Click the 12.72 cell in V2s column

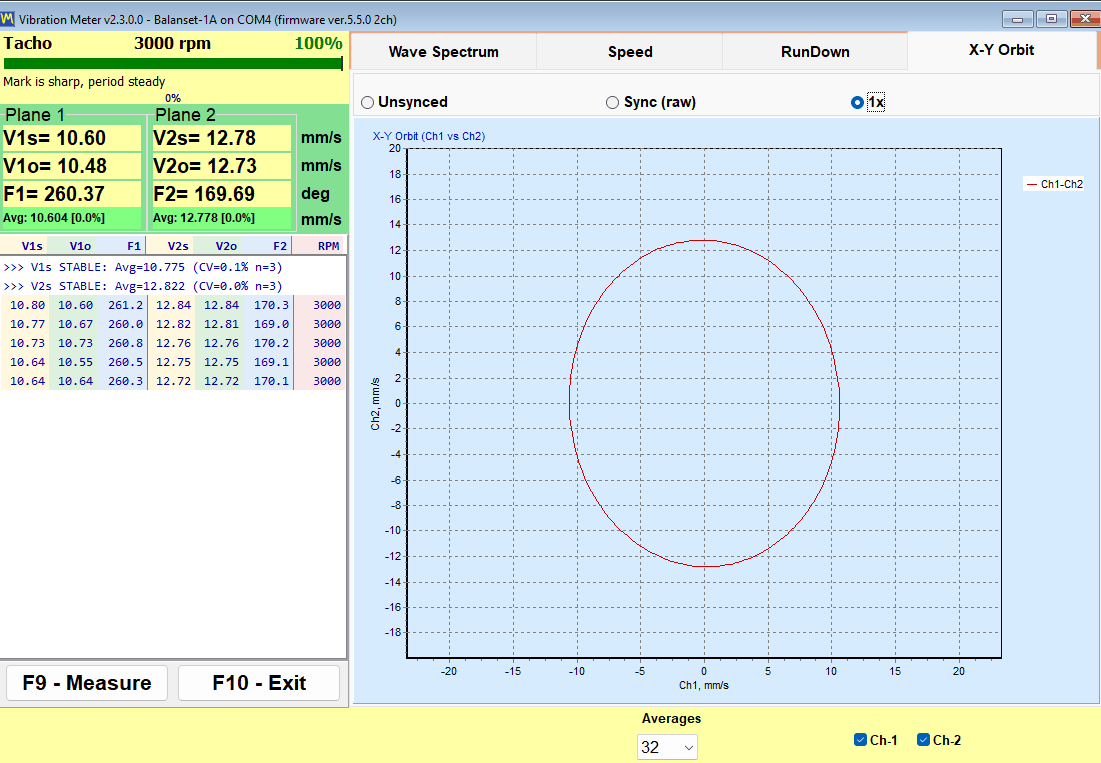[x=173, y=380]
